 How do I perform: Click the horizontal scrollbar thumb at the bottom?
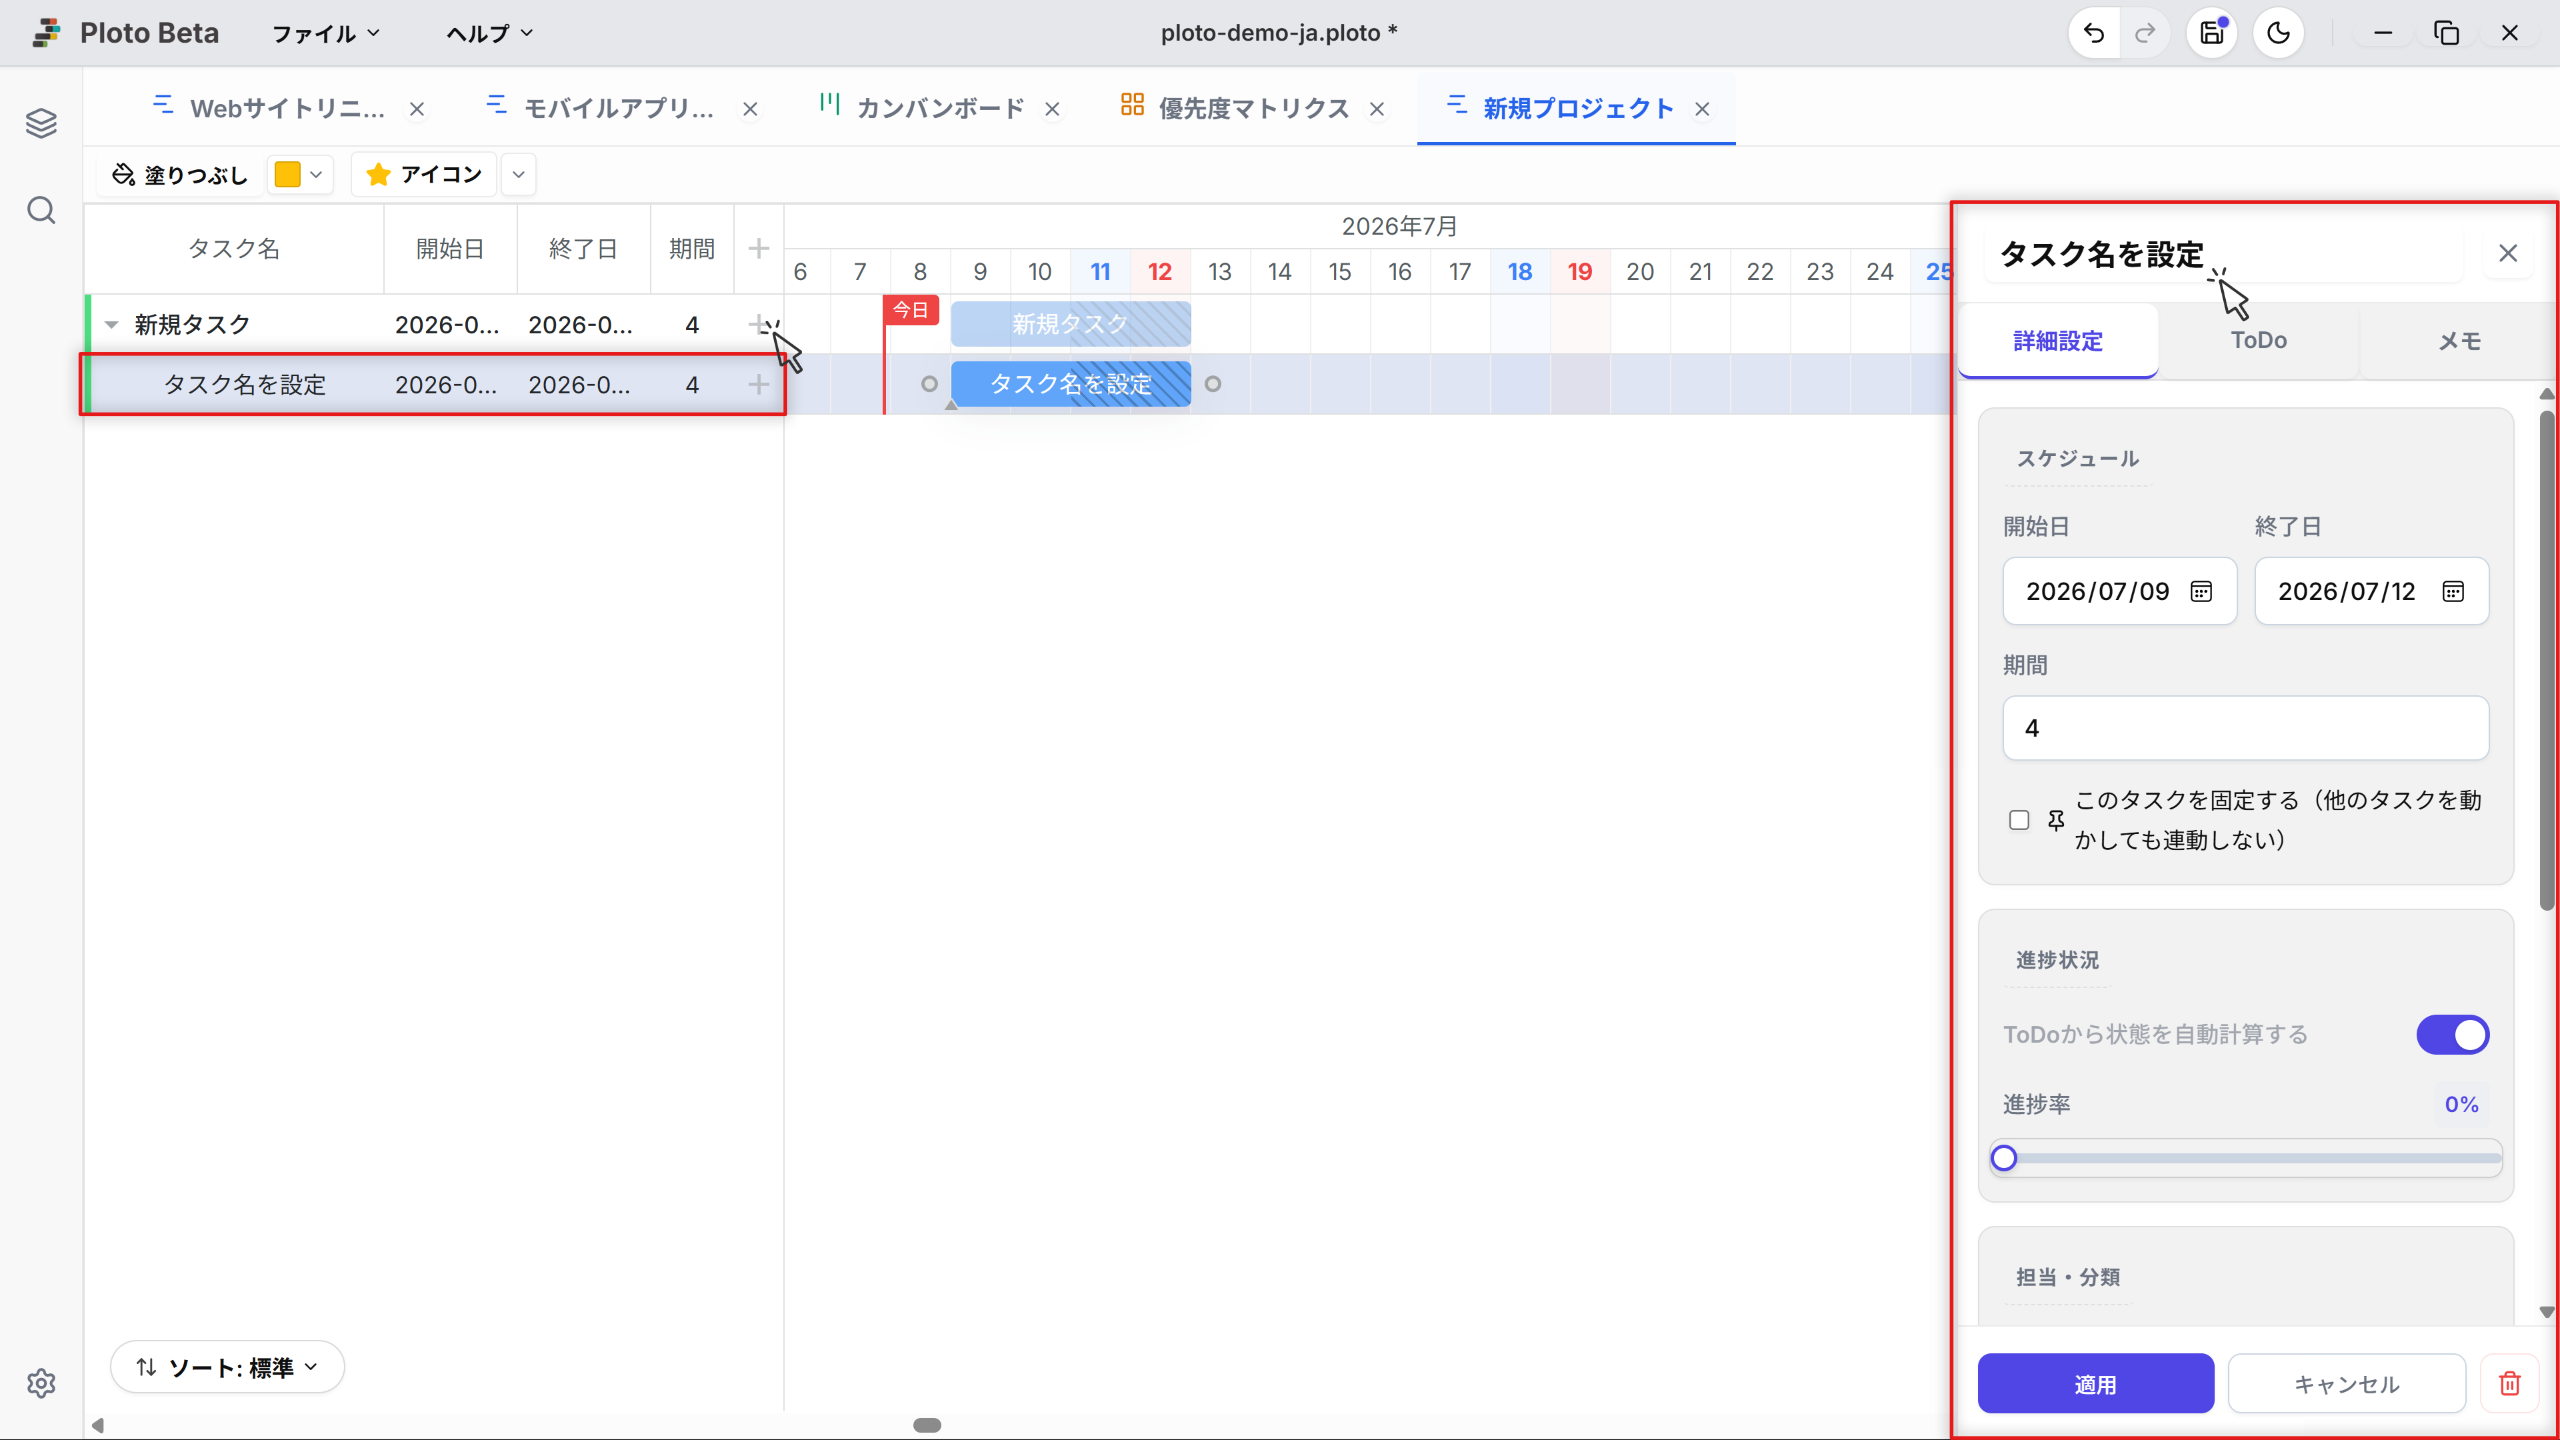[927, 1425]
